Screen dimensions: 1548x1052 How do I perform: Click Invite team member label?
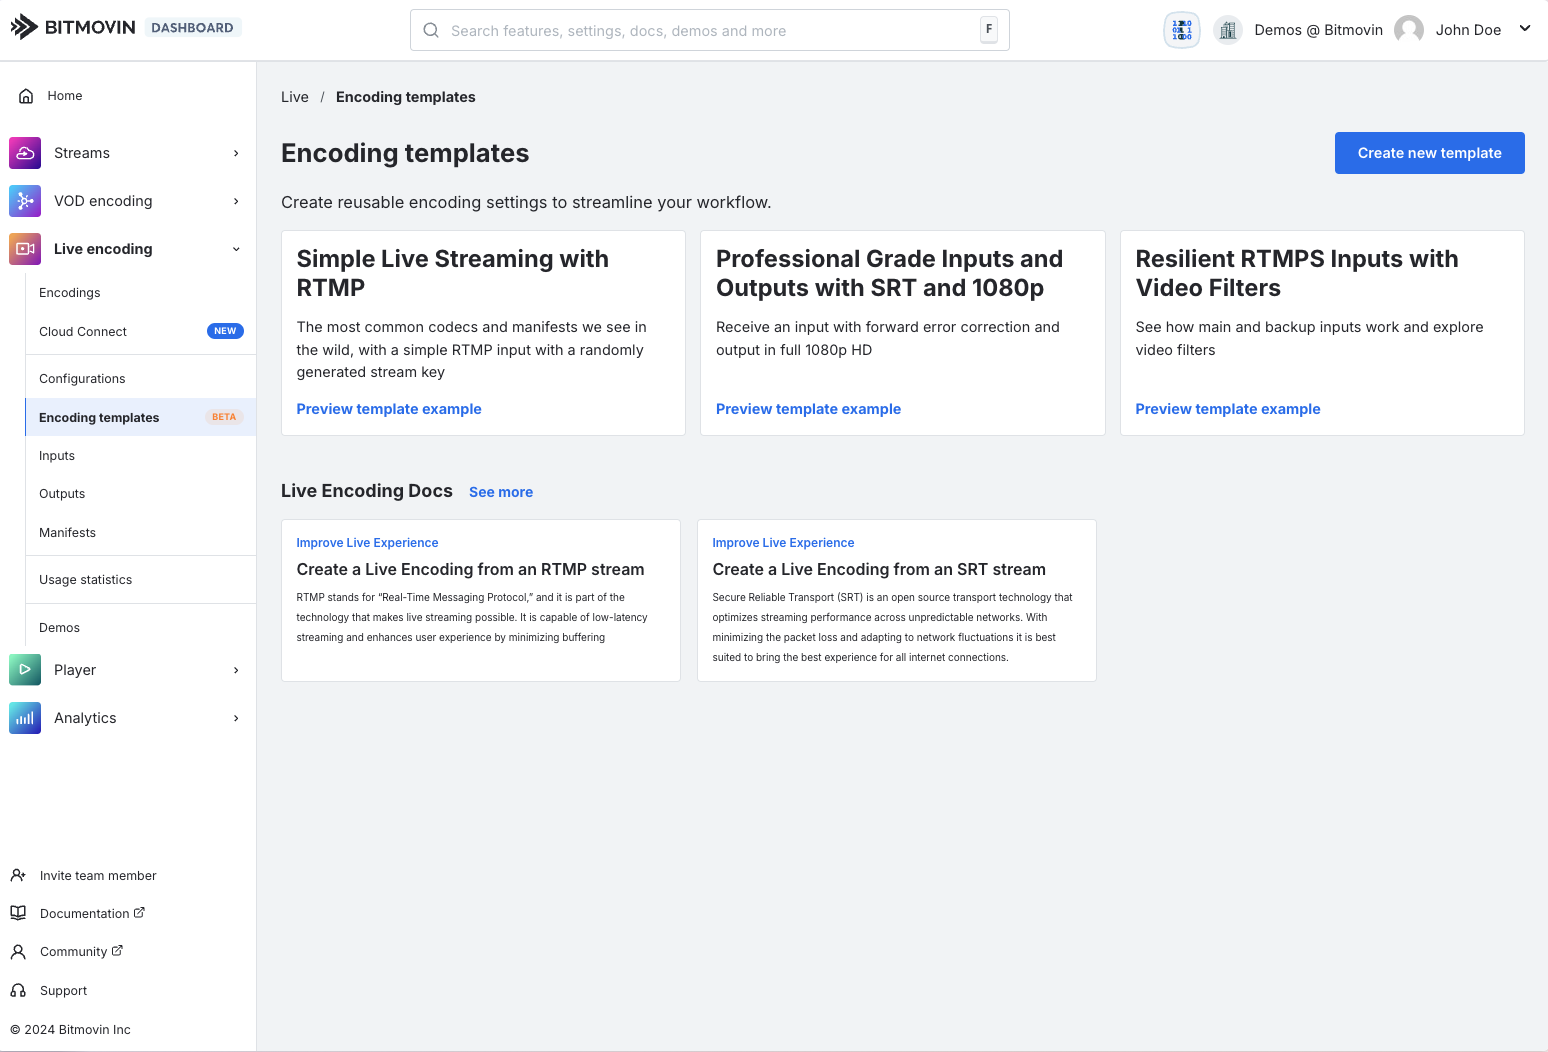(x=98, y=876)
